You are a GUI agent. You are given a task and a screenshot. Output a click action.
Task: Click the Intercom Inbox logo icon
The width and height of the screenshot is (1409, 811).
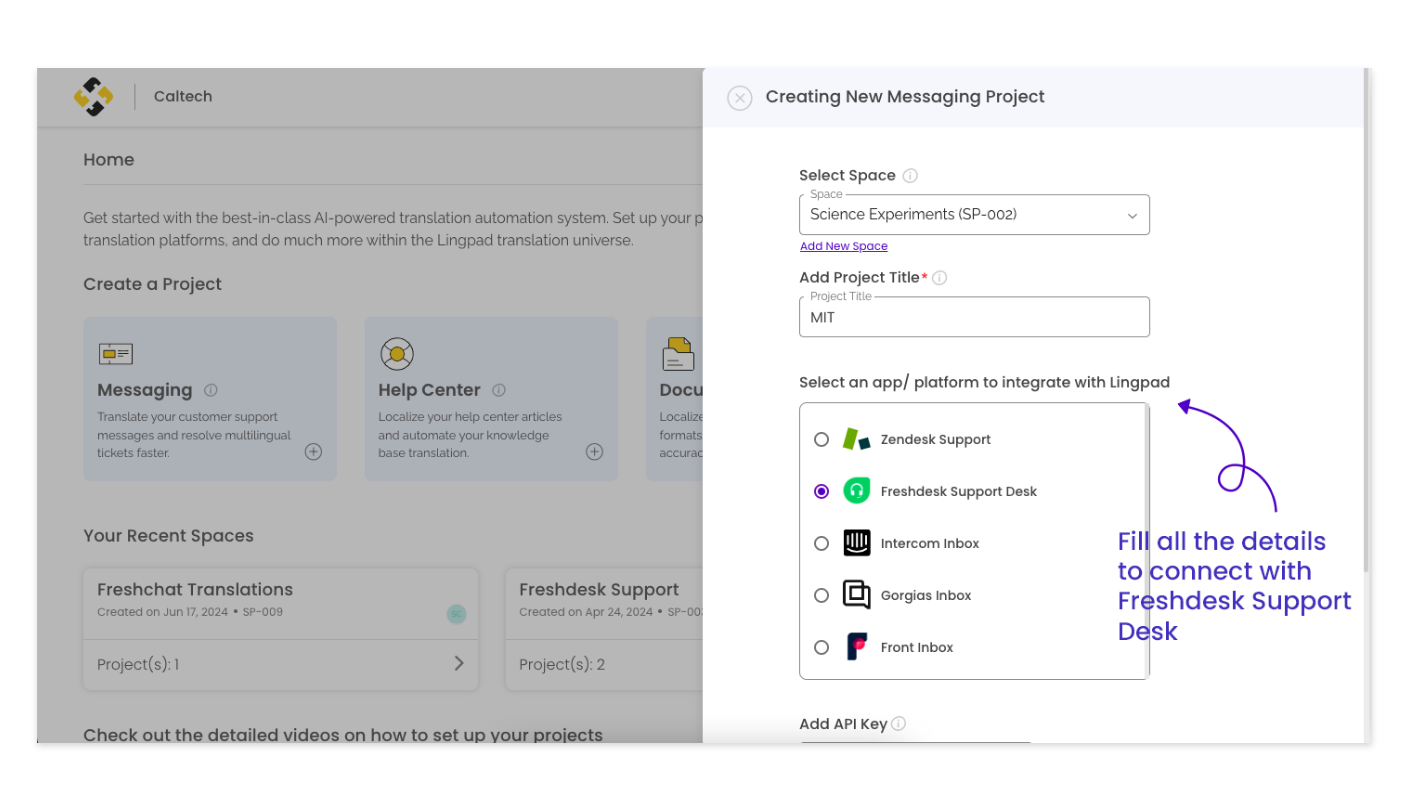pyautogui.click(x=857, y=543)
